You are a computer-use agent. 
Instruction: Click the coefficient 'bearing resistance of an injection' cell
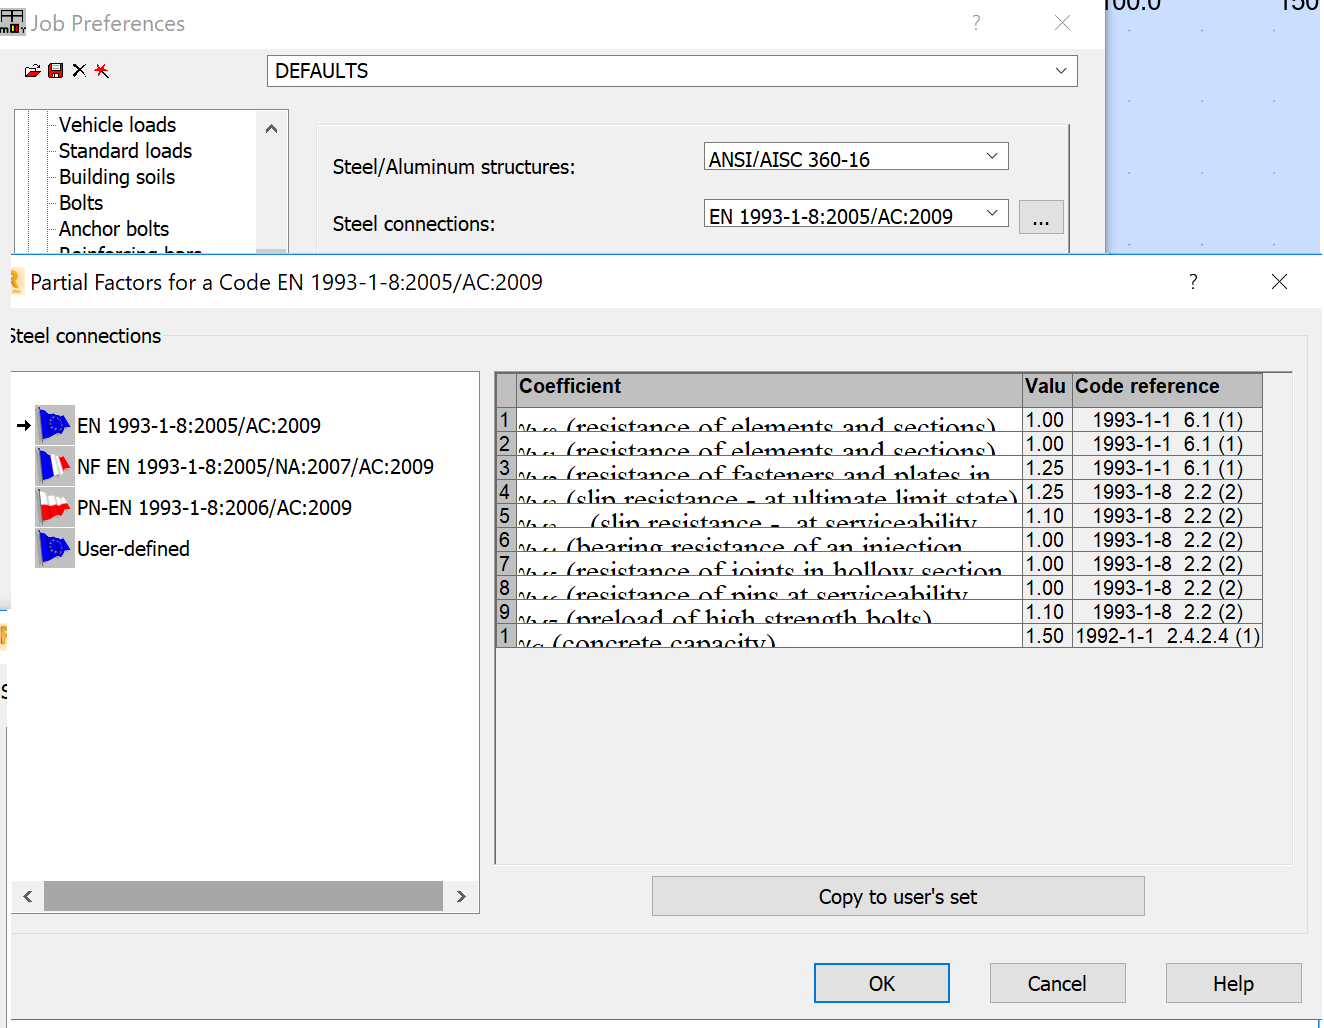[769, 540]
